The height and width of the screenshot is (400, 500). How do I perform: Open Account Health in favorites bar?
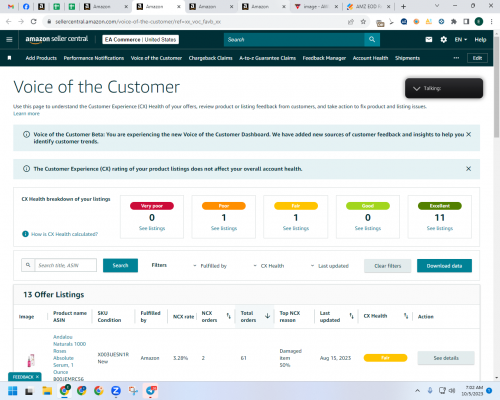(370, 58)
